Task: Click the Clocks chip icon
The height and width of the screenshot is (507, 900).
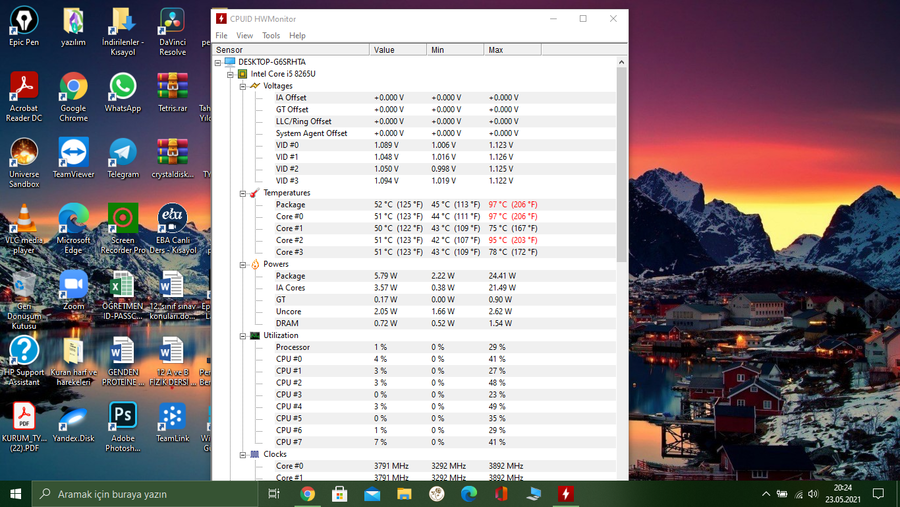Action: pos(255,454)
